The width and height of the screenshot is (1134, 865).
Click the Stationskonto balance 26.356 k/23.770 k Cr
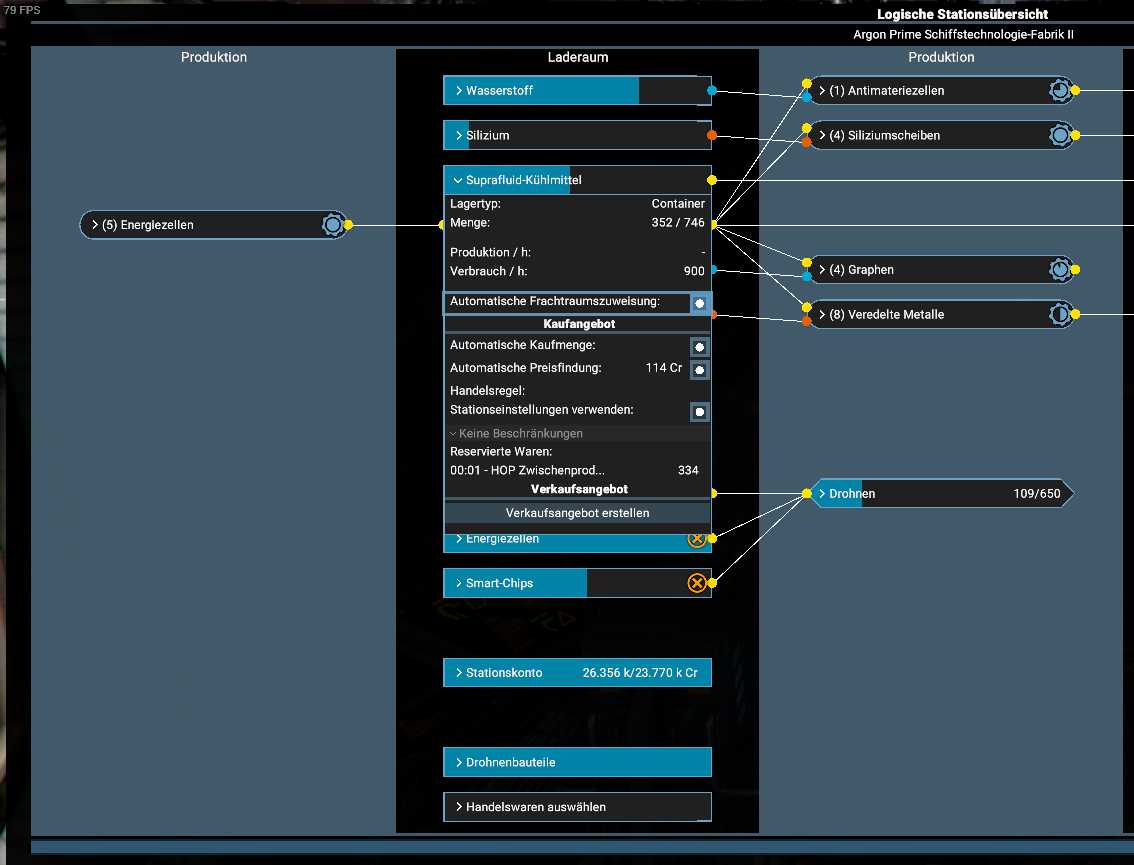coord(640,673)
